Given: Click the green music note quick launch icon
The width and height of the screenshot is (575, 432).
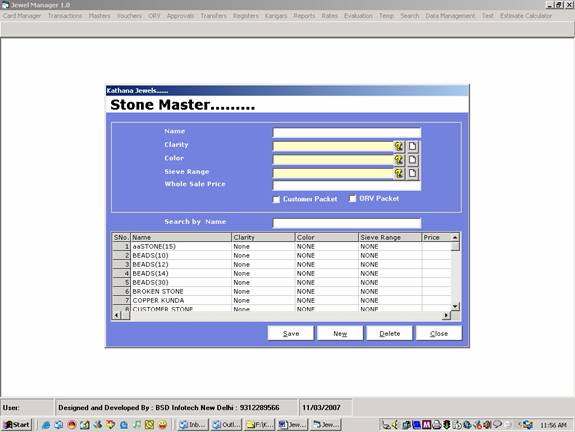Looking at the screenshot, I should pos(137,425).
